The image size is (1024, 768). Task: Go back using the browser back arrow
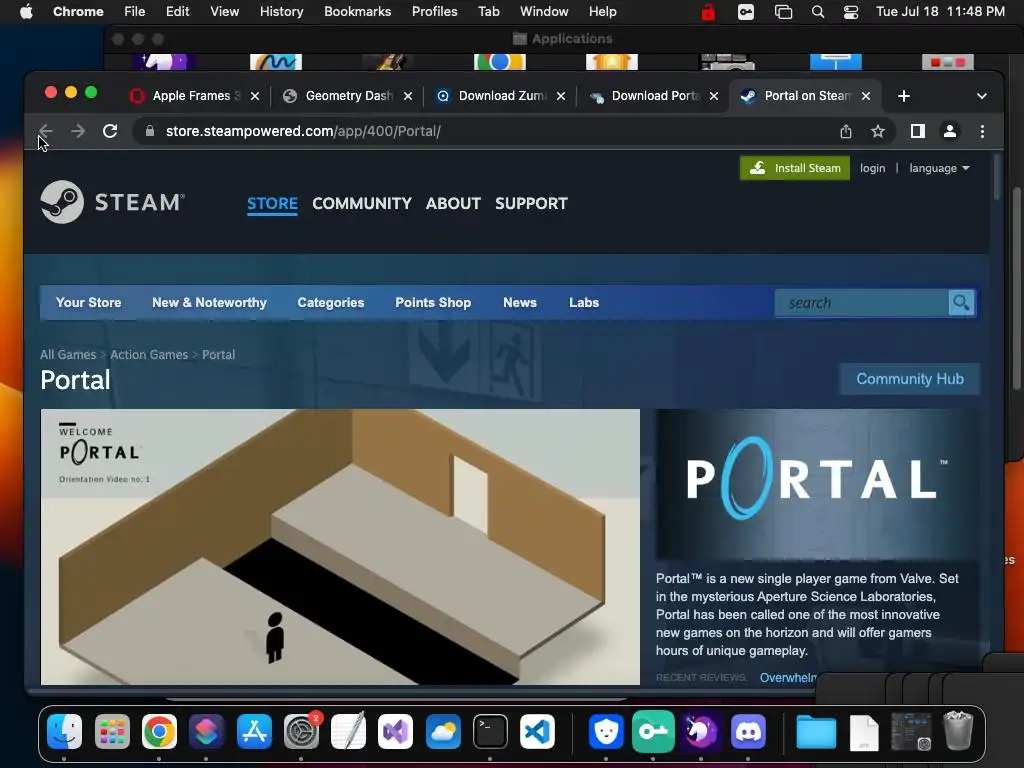click(45, 131)
